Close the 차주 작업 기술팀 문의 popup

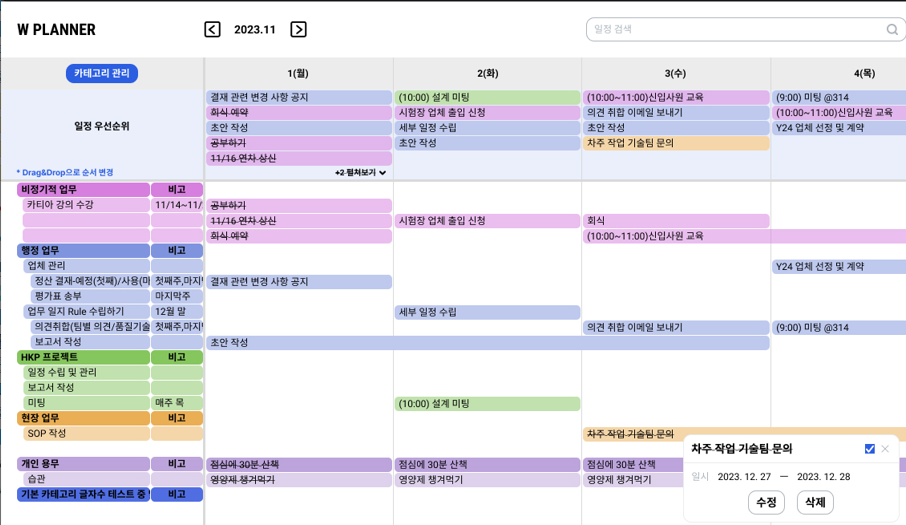pyautogui.click(x=885, y=449)
